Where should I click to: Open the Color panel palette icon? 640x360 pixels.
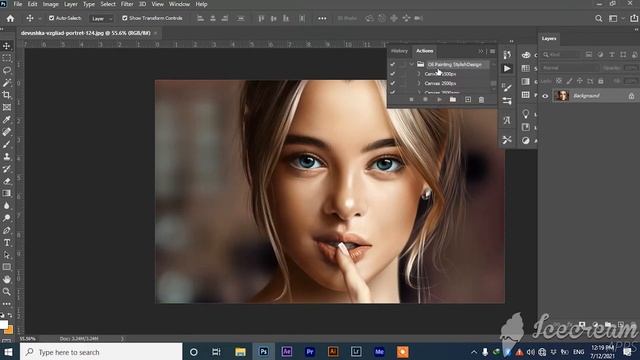click(x=526, y=55)
